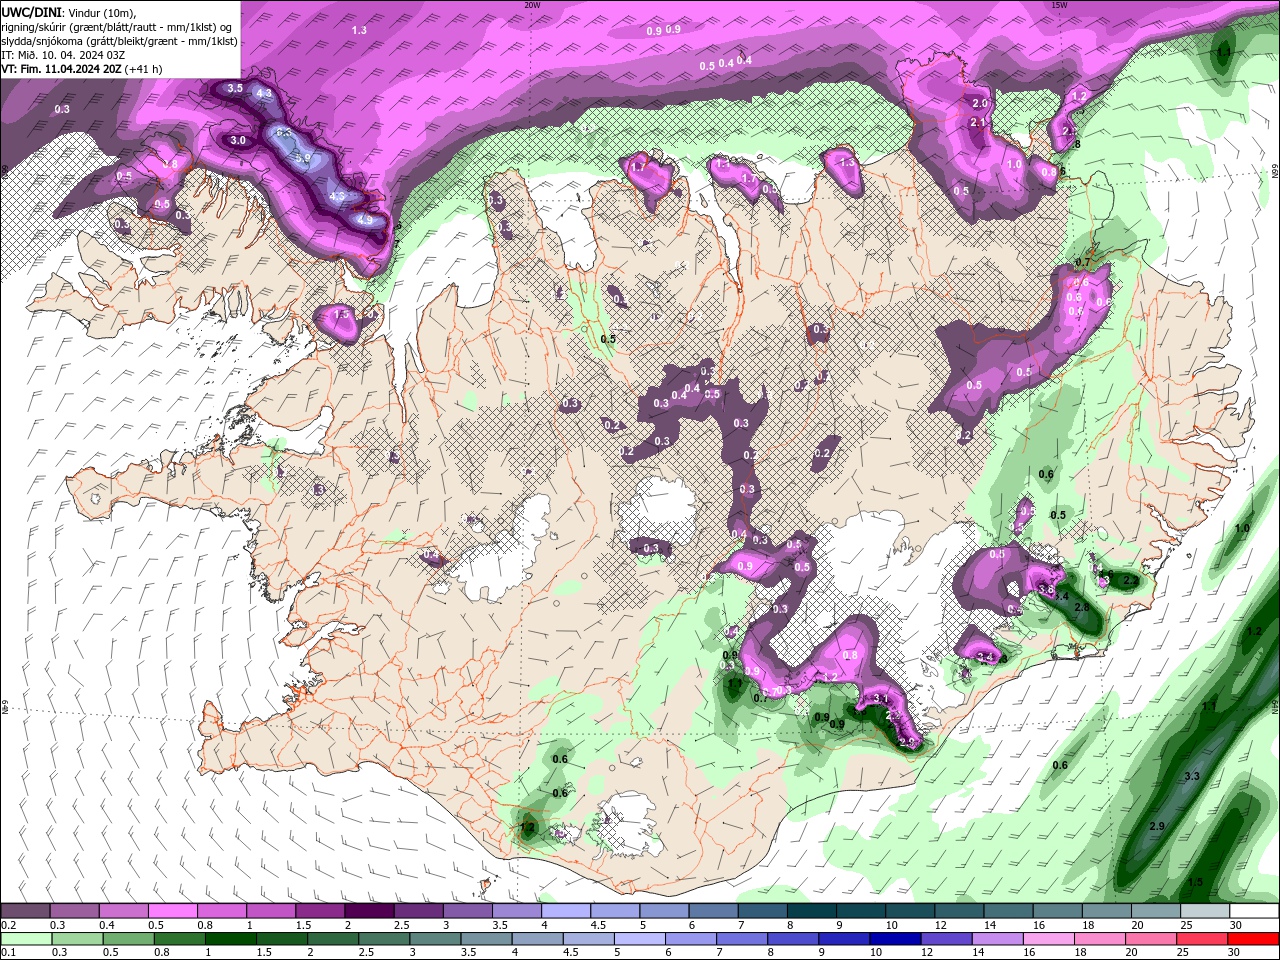This screenshot has height=960, width=1280.
Task: Click the 3.1 precipitation value on the map
Action: [x=881, y=698]
